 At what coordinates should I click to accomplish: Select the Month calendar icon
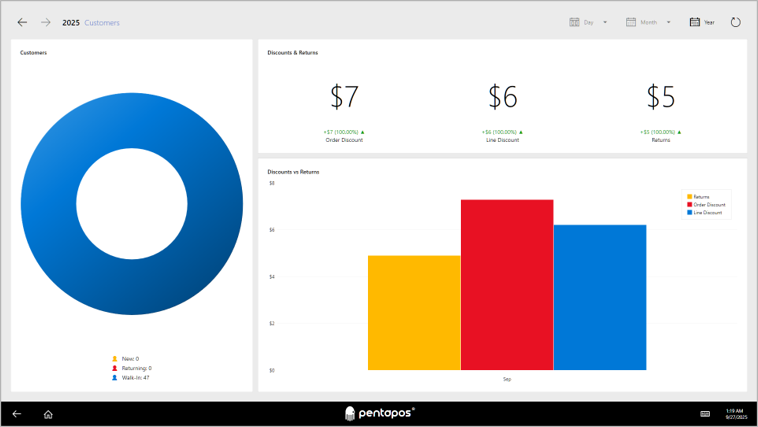click(x=631, y=22)
